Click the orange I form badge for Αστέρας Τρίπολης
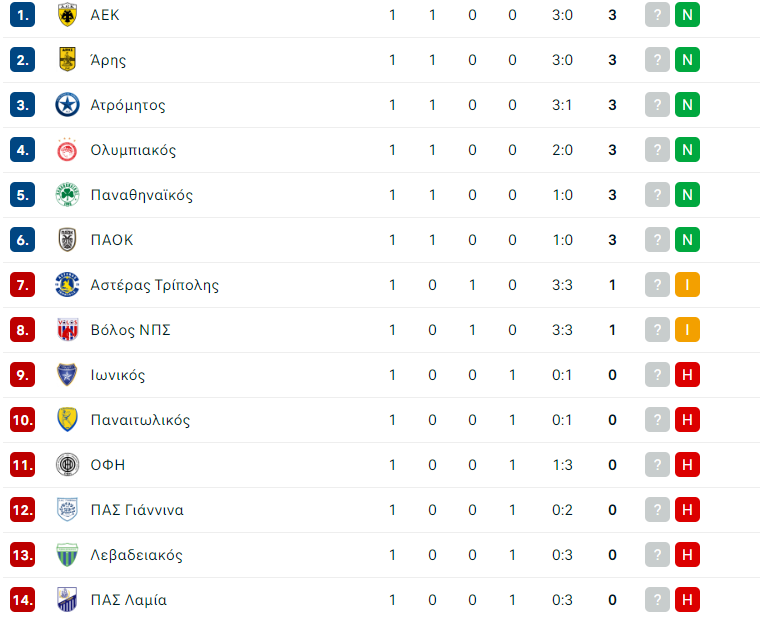Image resolution: width=760 pixels, height=617 pixels. pyautogui.click(x=687, y=285)
